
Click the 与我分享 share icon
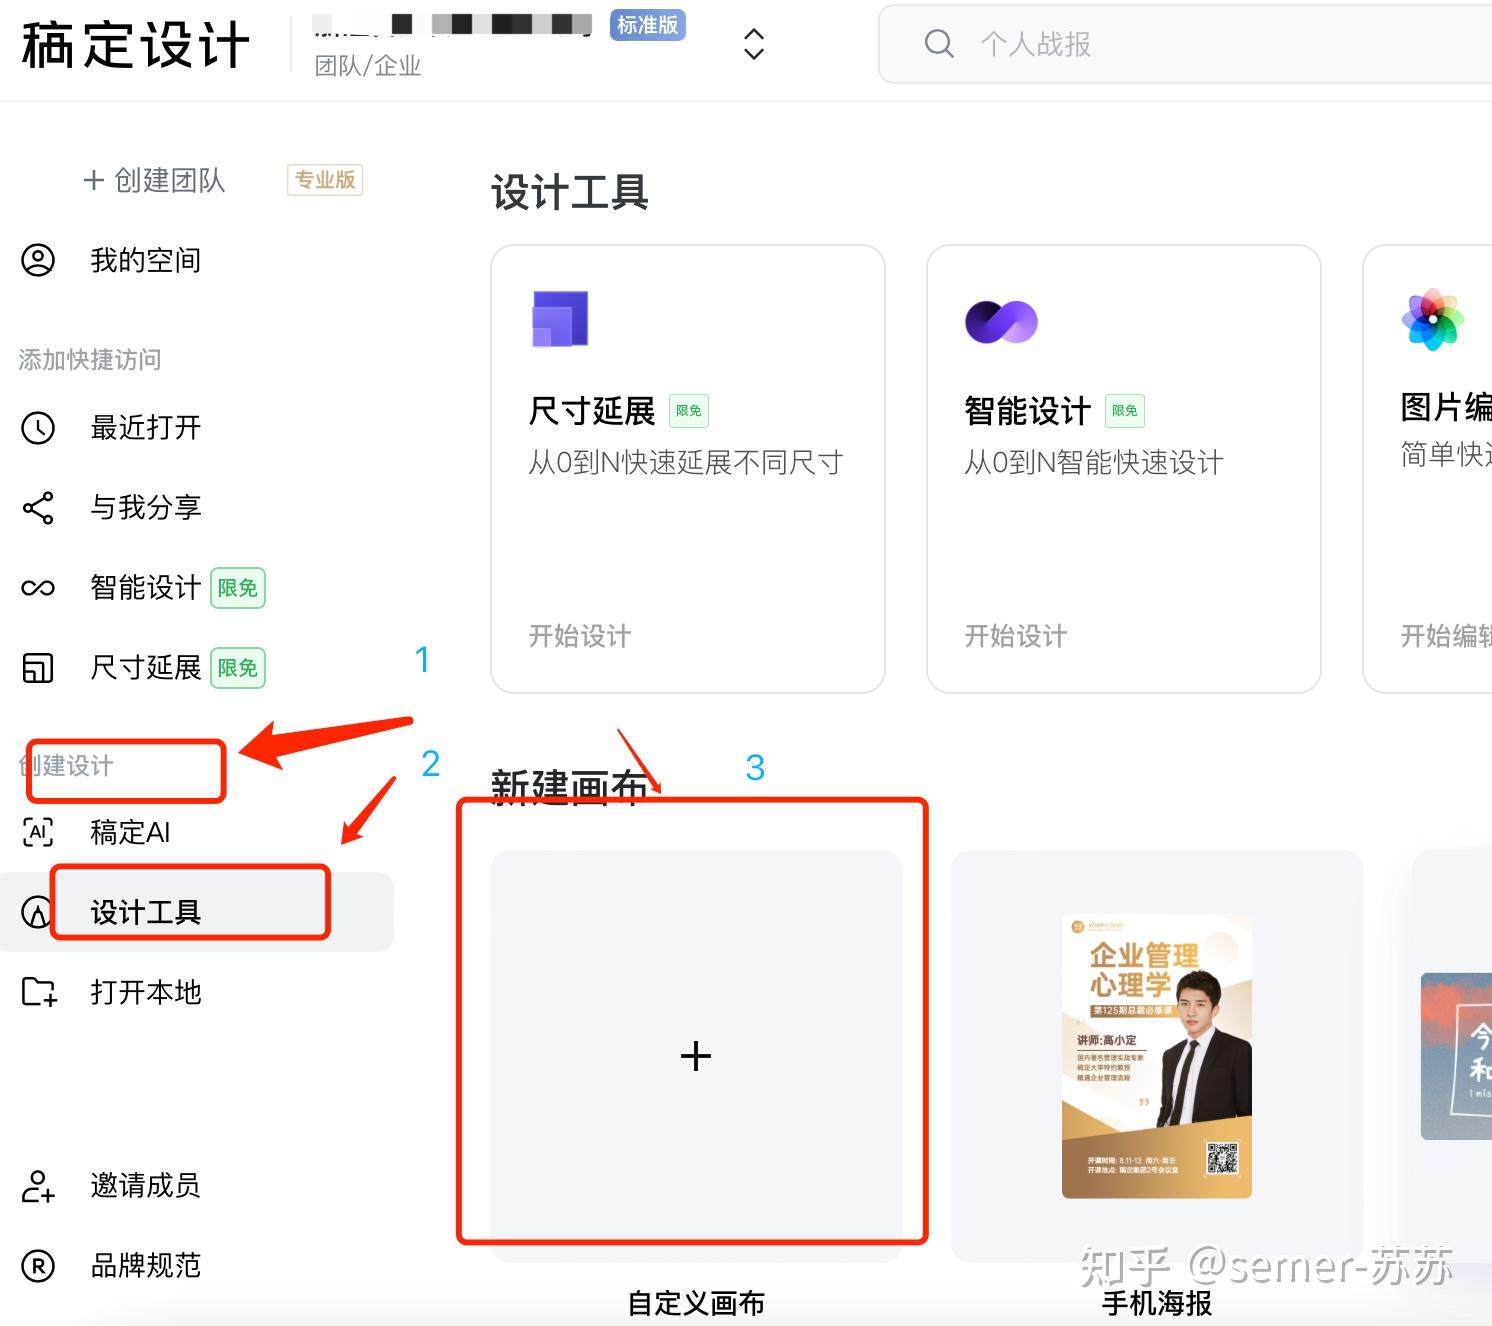[38, 508]
